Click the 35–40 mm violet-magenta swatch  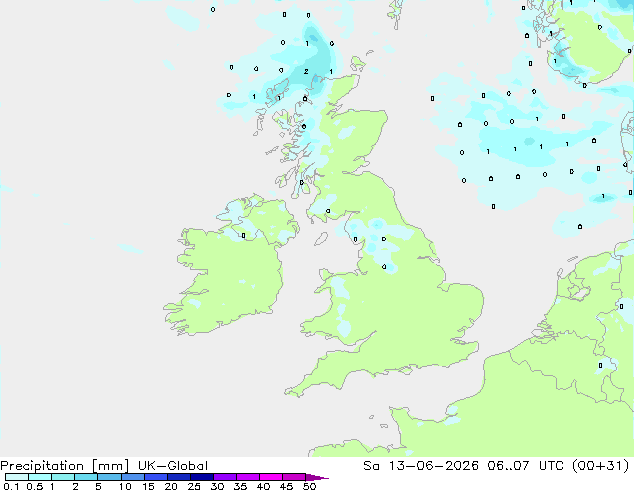coord(247,477)
